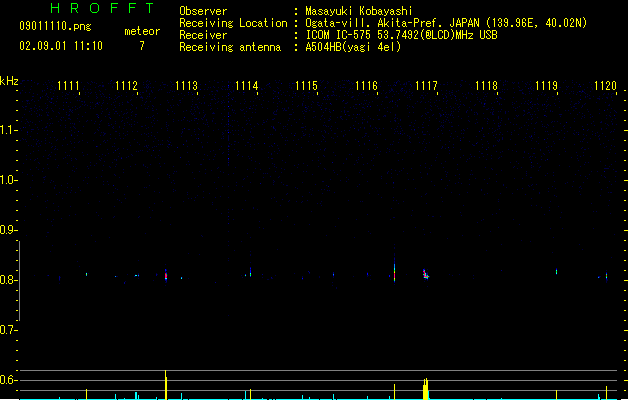Screen dimensions: 629x400
Task: Click the meteor echo after the 1112 mark
Action: (x=166, y=275)
